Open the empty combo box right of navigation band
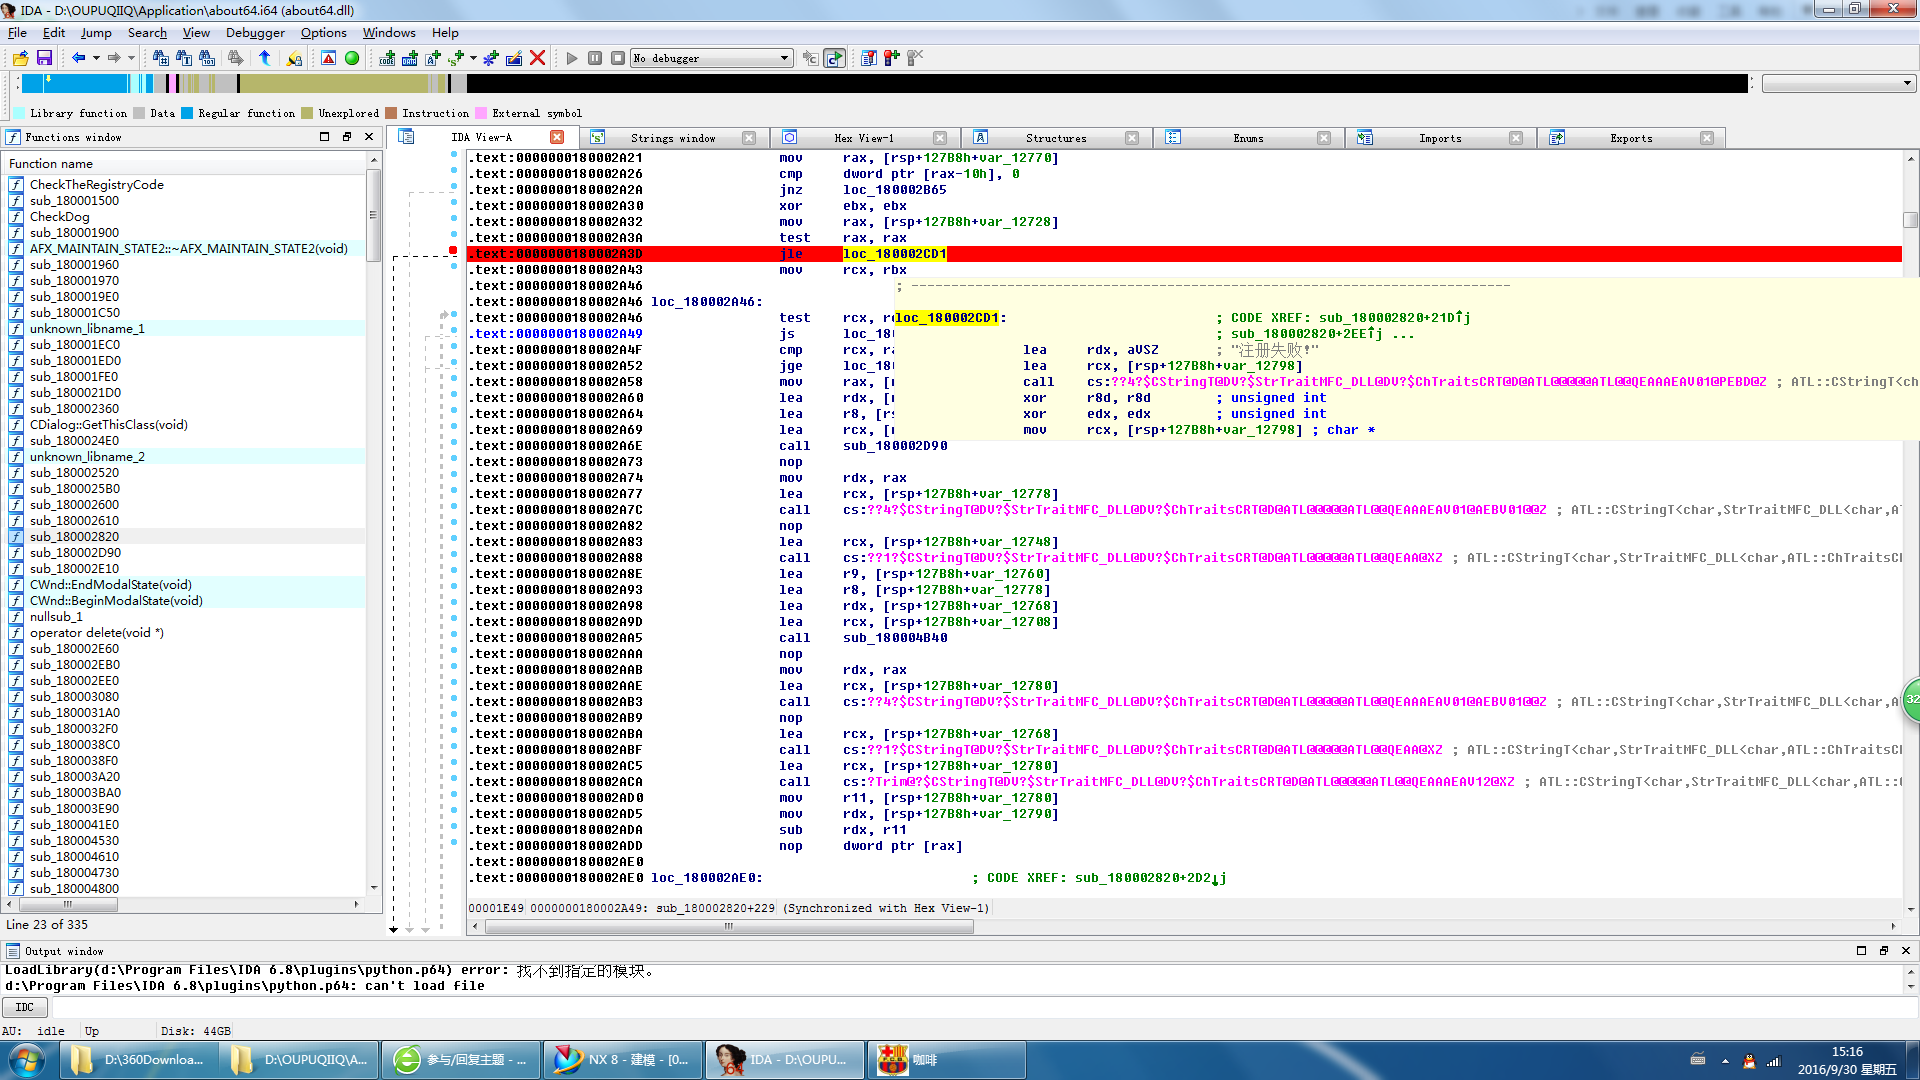This screenshot has height=1080, width=1920. (1839, 84)
